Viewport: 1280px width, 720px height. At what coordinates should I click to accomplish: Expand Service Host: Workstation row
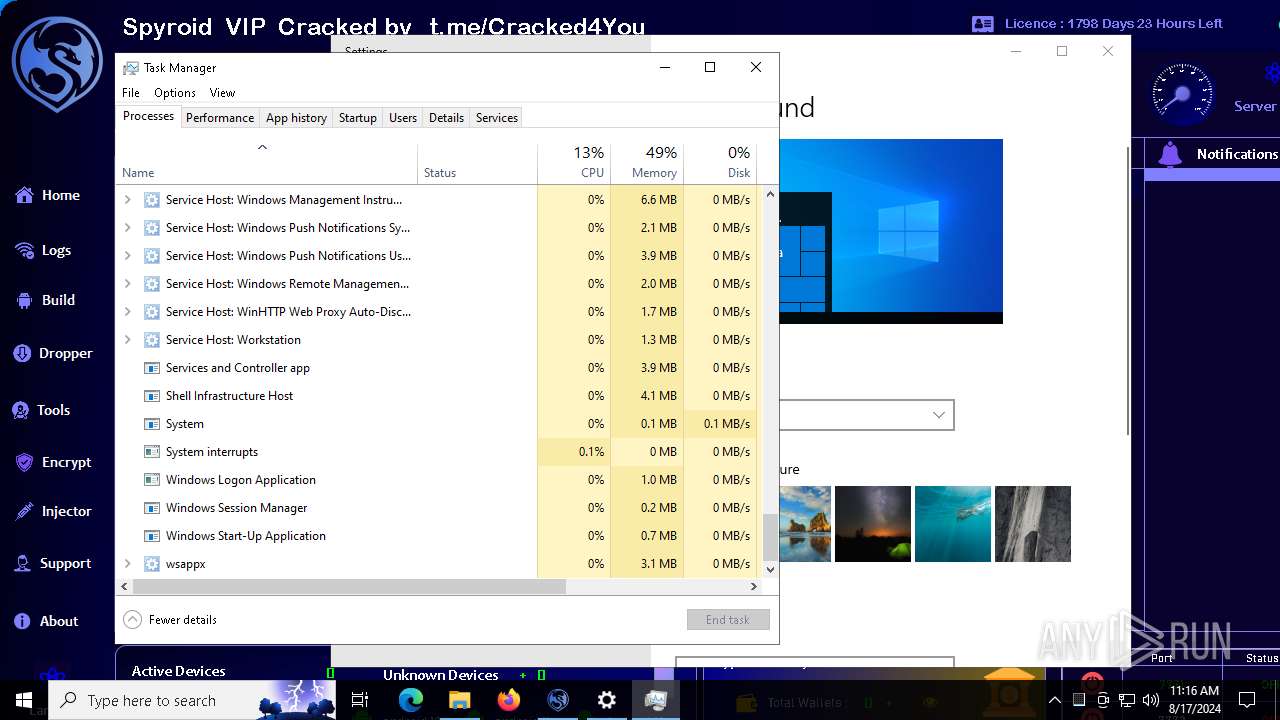pyautogui.click(x=127, y=340)
